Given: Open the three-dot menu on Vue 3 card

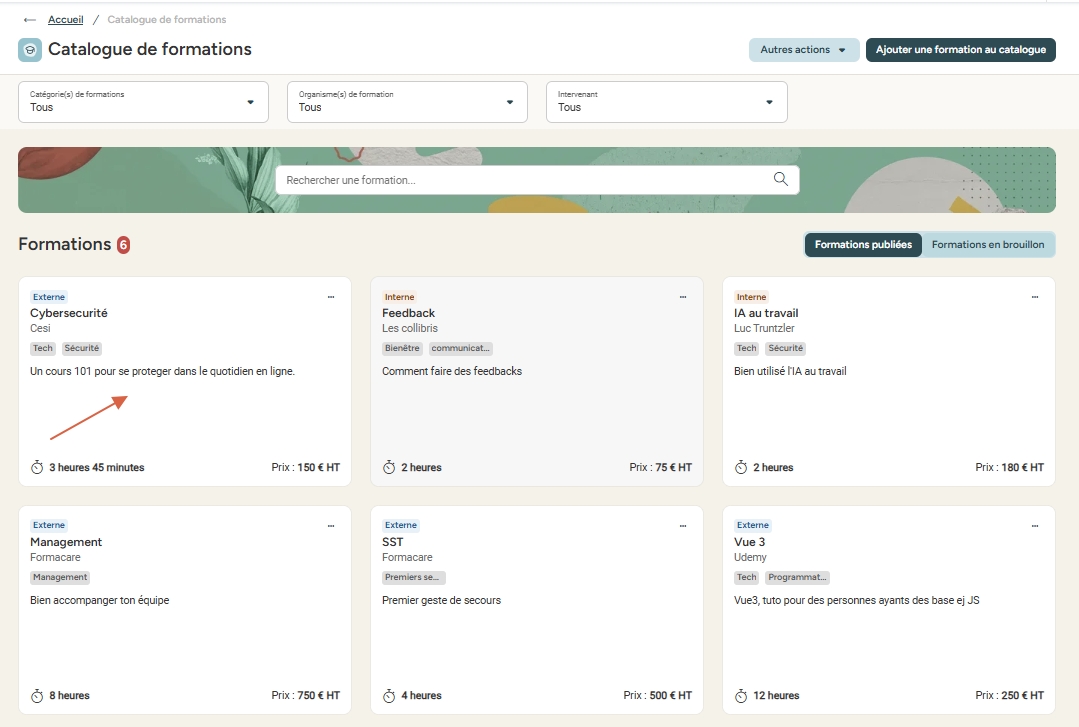Looking at the screenshot, I should click(x=1035, y=526).
